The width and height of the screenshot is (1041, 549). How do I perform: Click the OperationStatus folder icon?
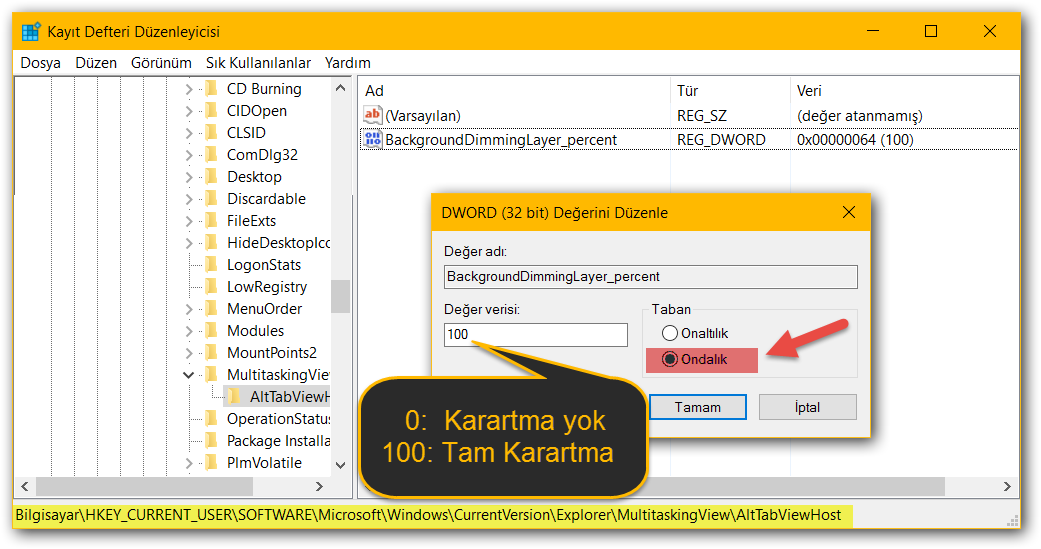coord(212,418)
